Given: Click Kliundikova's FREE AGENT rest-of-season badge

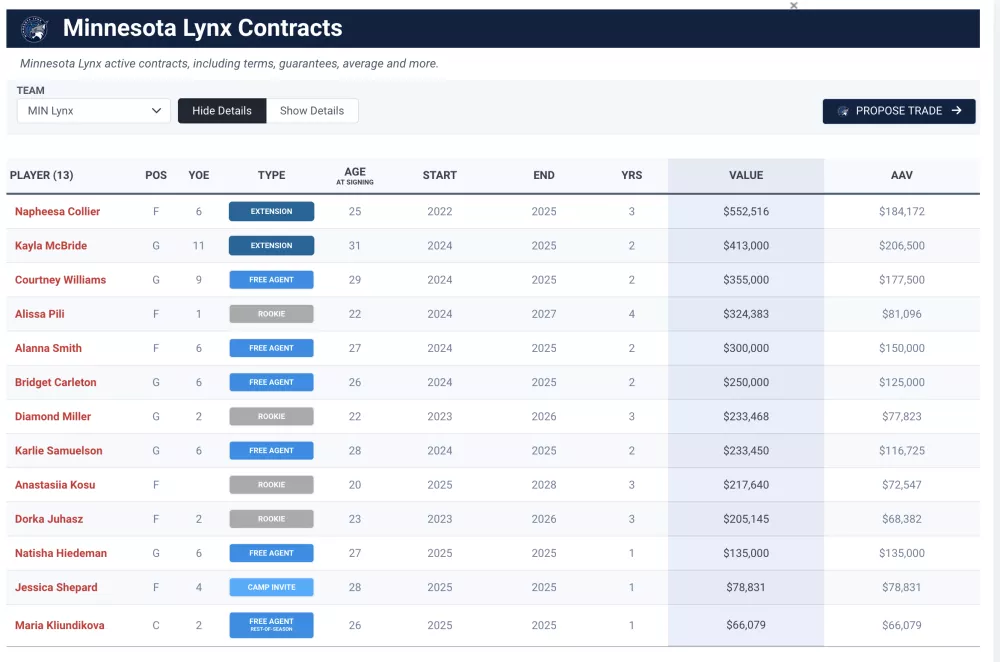Looking at the screenshot, I should tap(271, 626).
